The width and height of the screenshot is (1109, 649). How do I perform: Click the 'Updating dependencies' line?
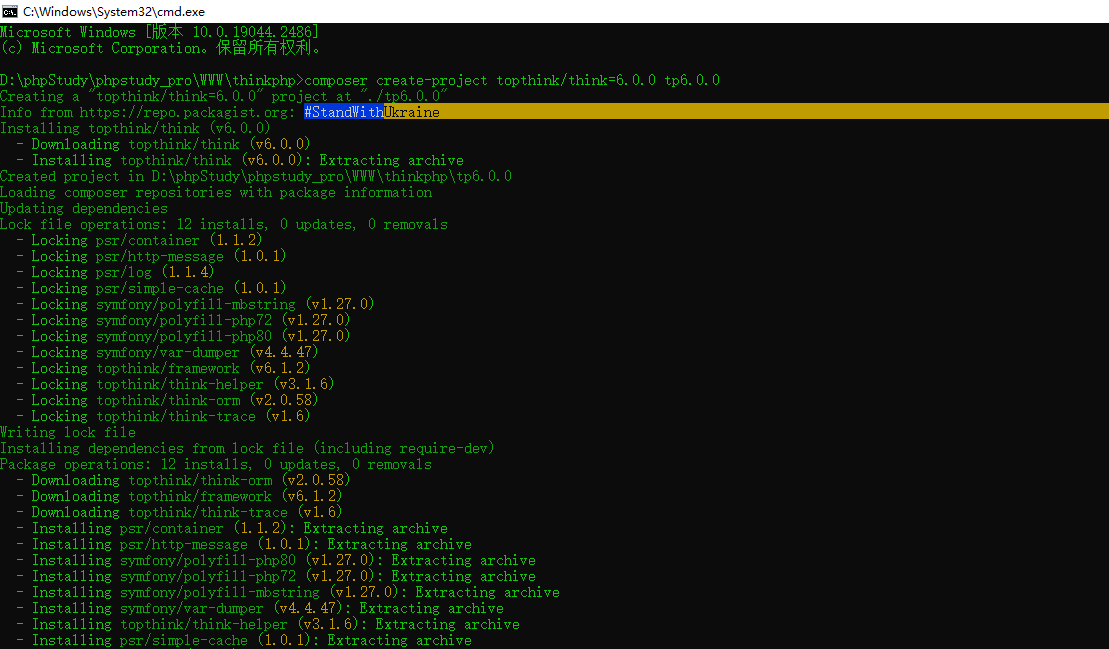click(83, 208)
